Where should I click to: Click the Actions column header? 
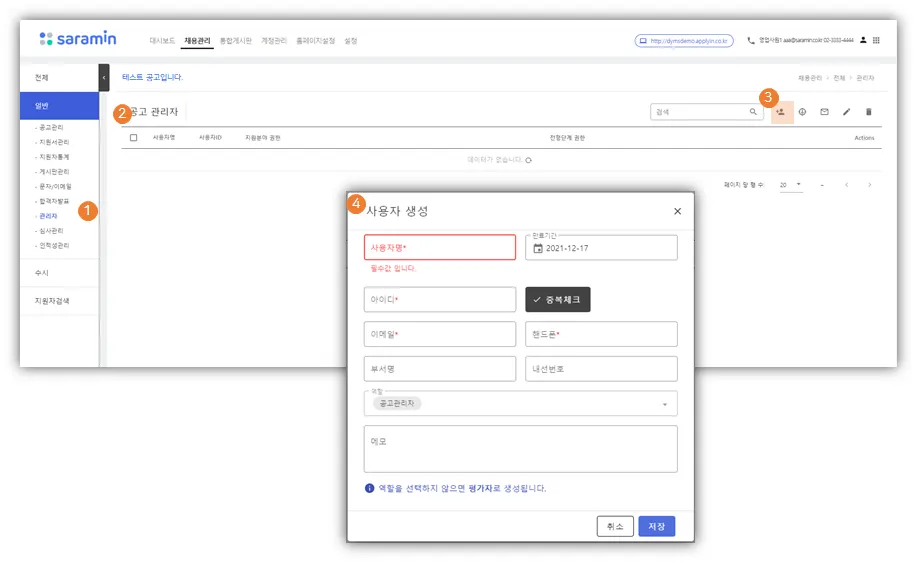pyautogui.click(x=864, y=138)
